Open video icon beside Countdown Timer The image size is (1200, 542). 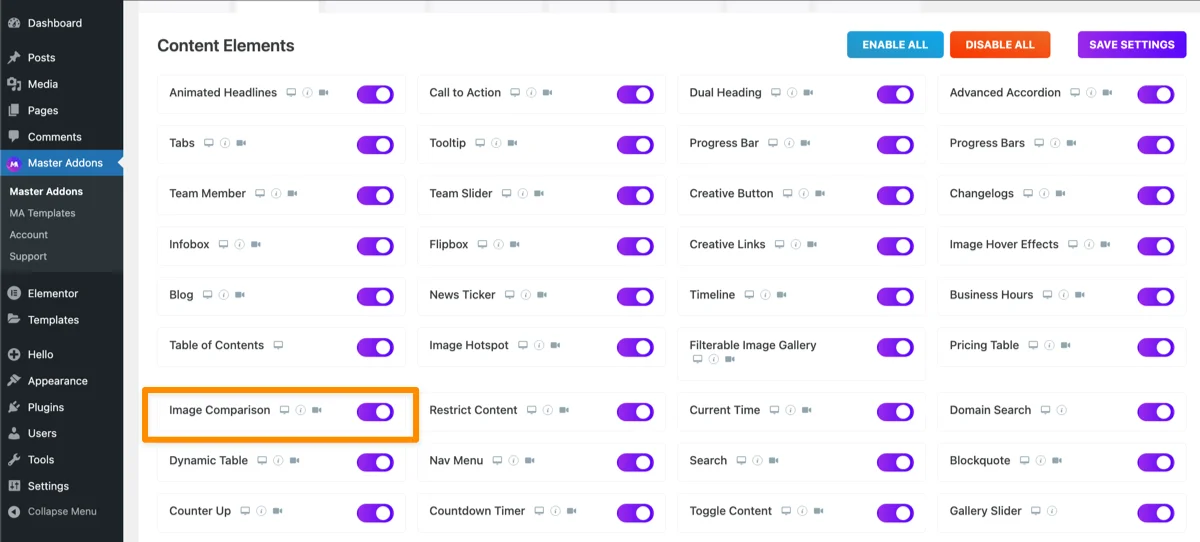[x=571, y=511]
